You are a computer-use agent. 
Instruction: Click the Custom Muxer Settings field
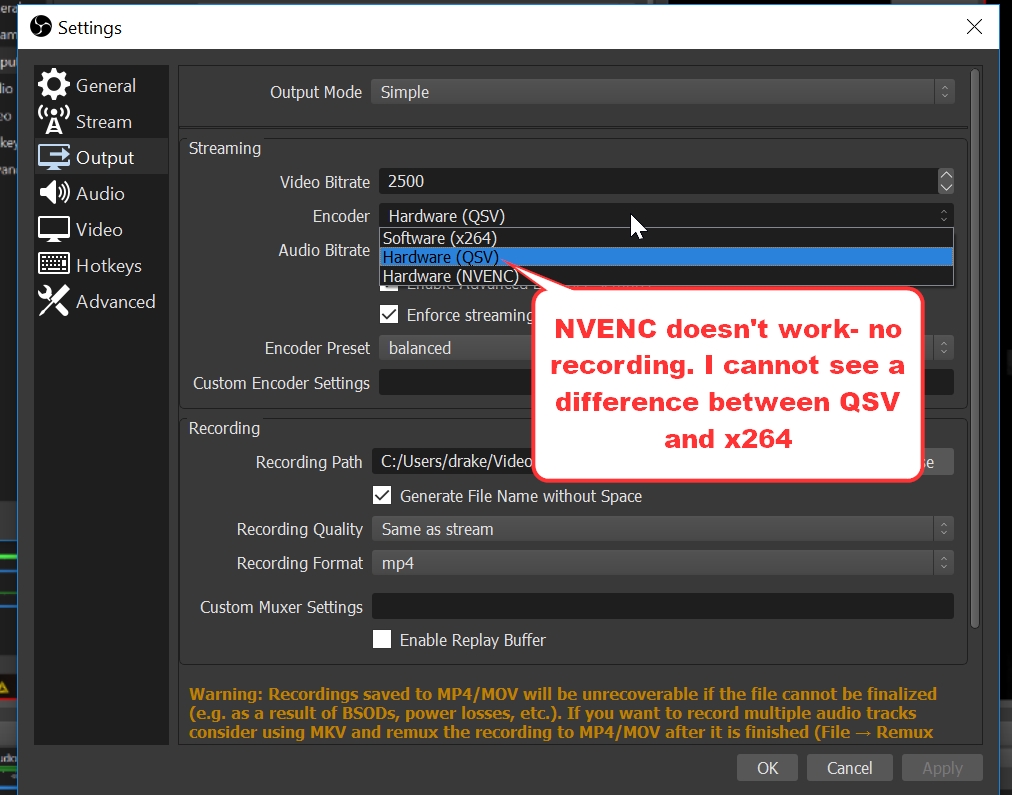(662, 606)
